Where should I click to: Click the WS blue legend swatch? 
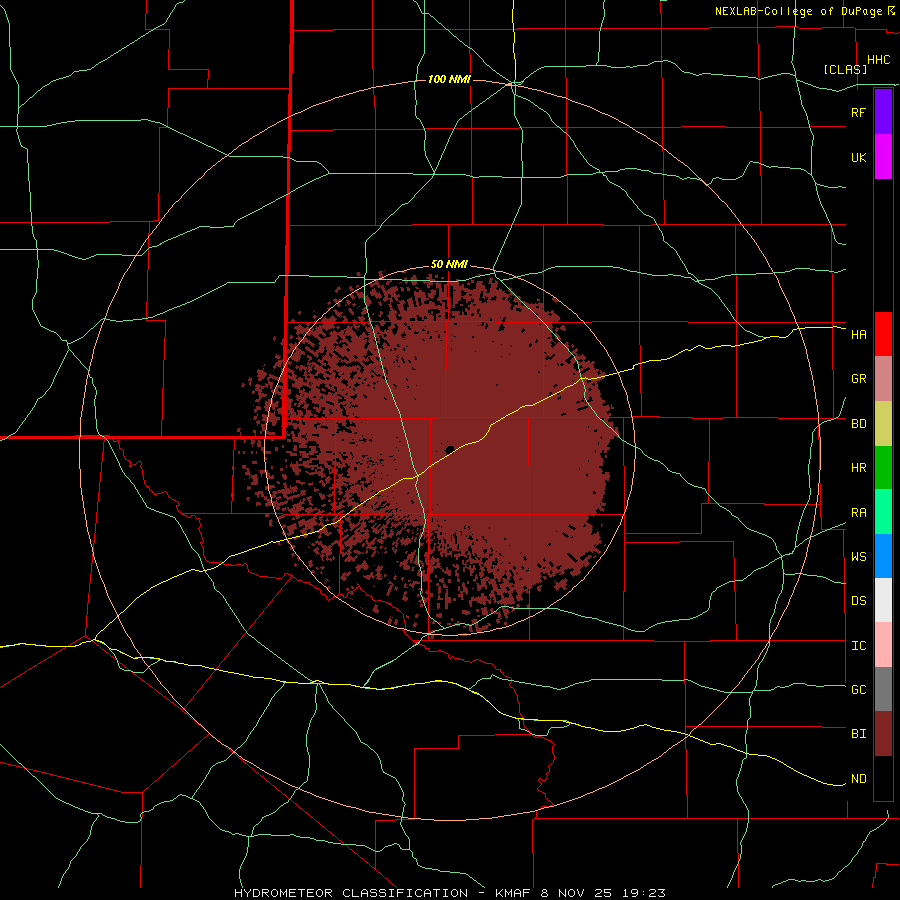(x=883, y=556)
